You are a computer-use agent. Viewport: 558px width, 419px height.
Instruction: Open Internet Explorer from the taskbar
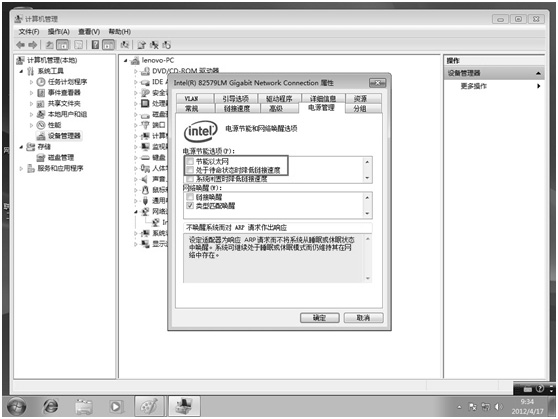point(50,406)
